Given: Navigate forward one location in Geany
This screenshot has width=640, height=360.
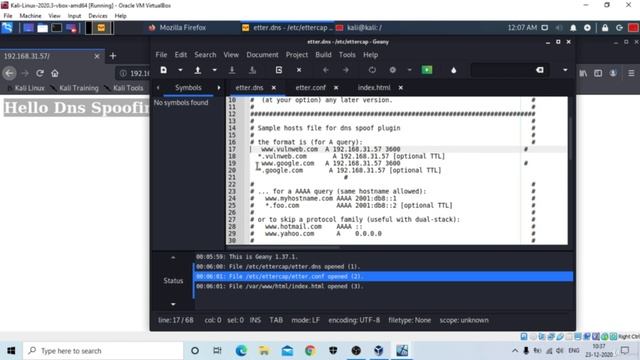Looking at the screenshot, I should pyautogui.click(x=346, y=70).
